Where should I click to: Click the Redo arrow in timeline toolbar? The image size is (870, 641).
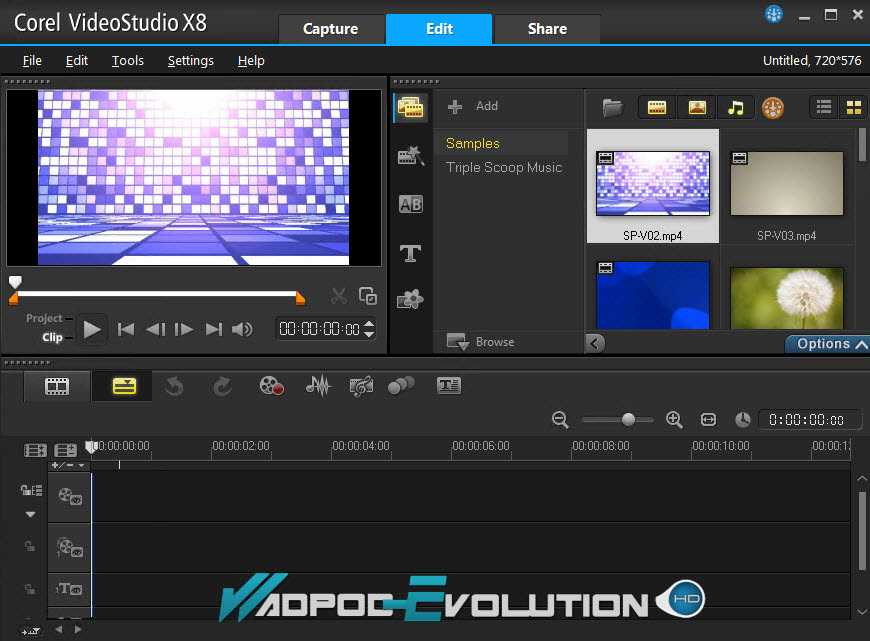tap(222, 386)
